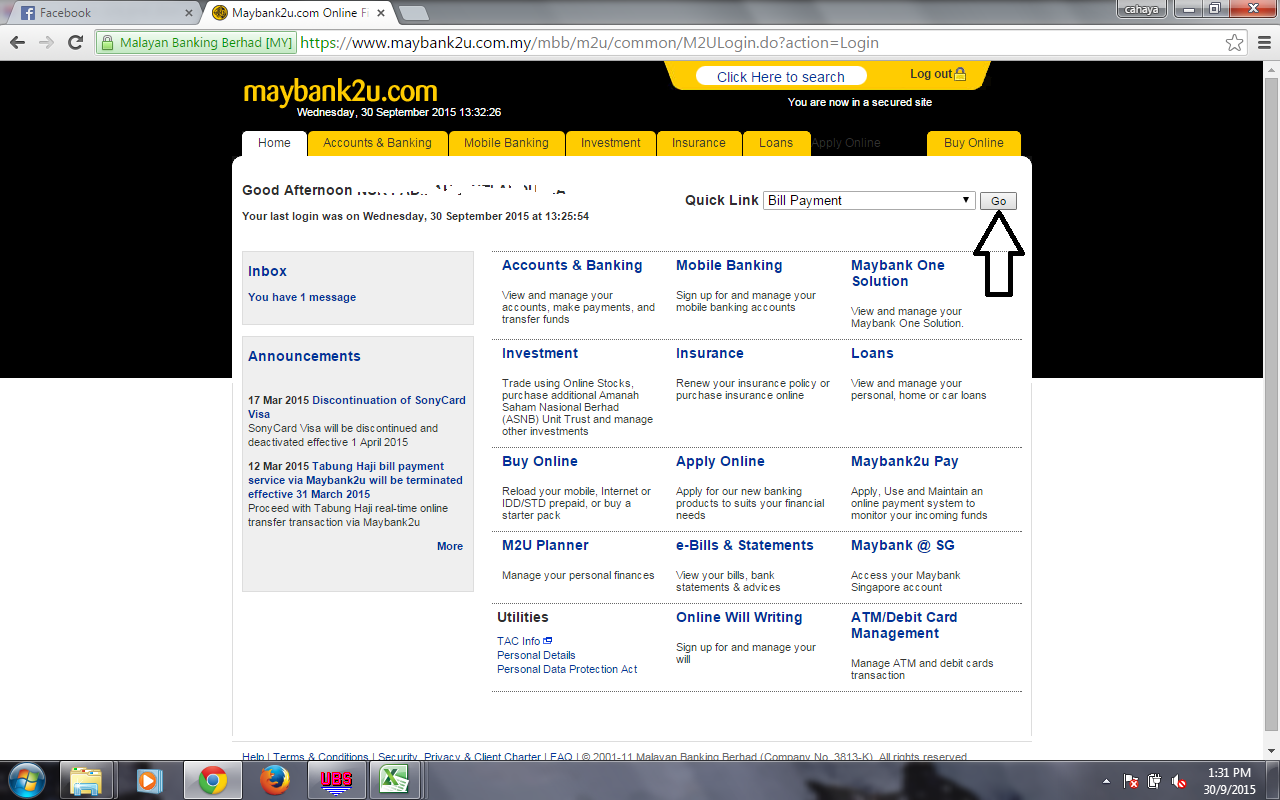This screenshot has width=1280, height=800.
Task: Click the Investment section heading link
Action: pyautogui.click(x=540, y=353)
